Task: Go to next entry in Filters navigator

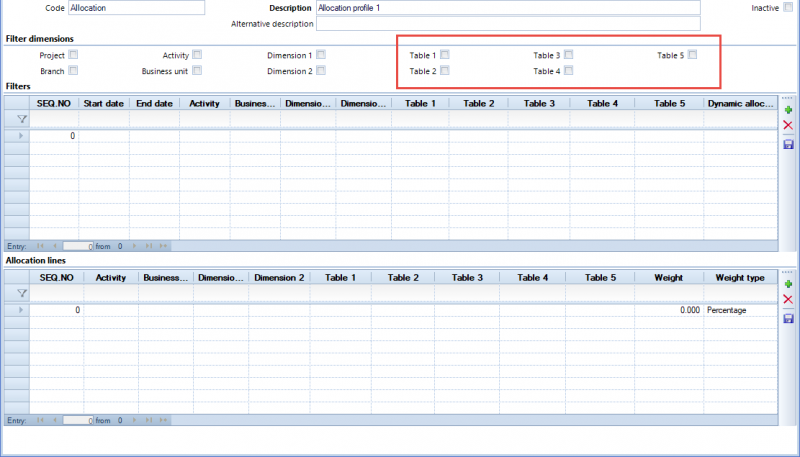Action: tap(135, 246)
